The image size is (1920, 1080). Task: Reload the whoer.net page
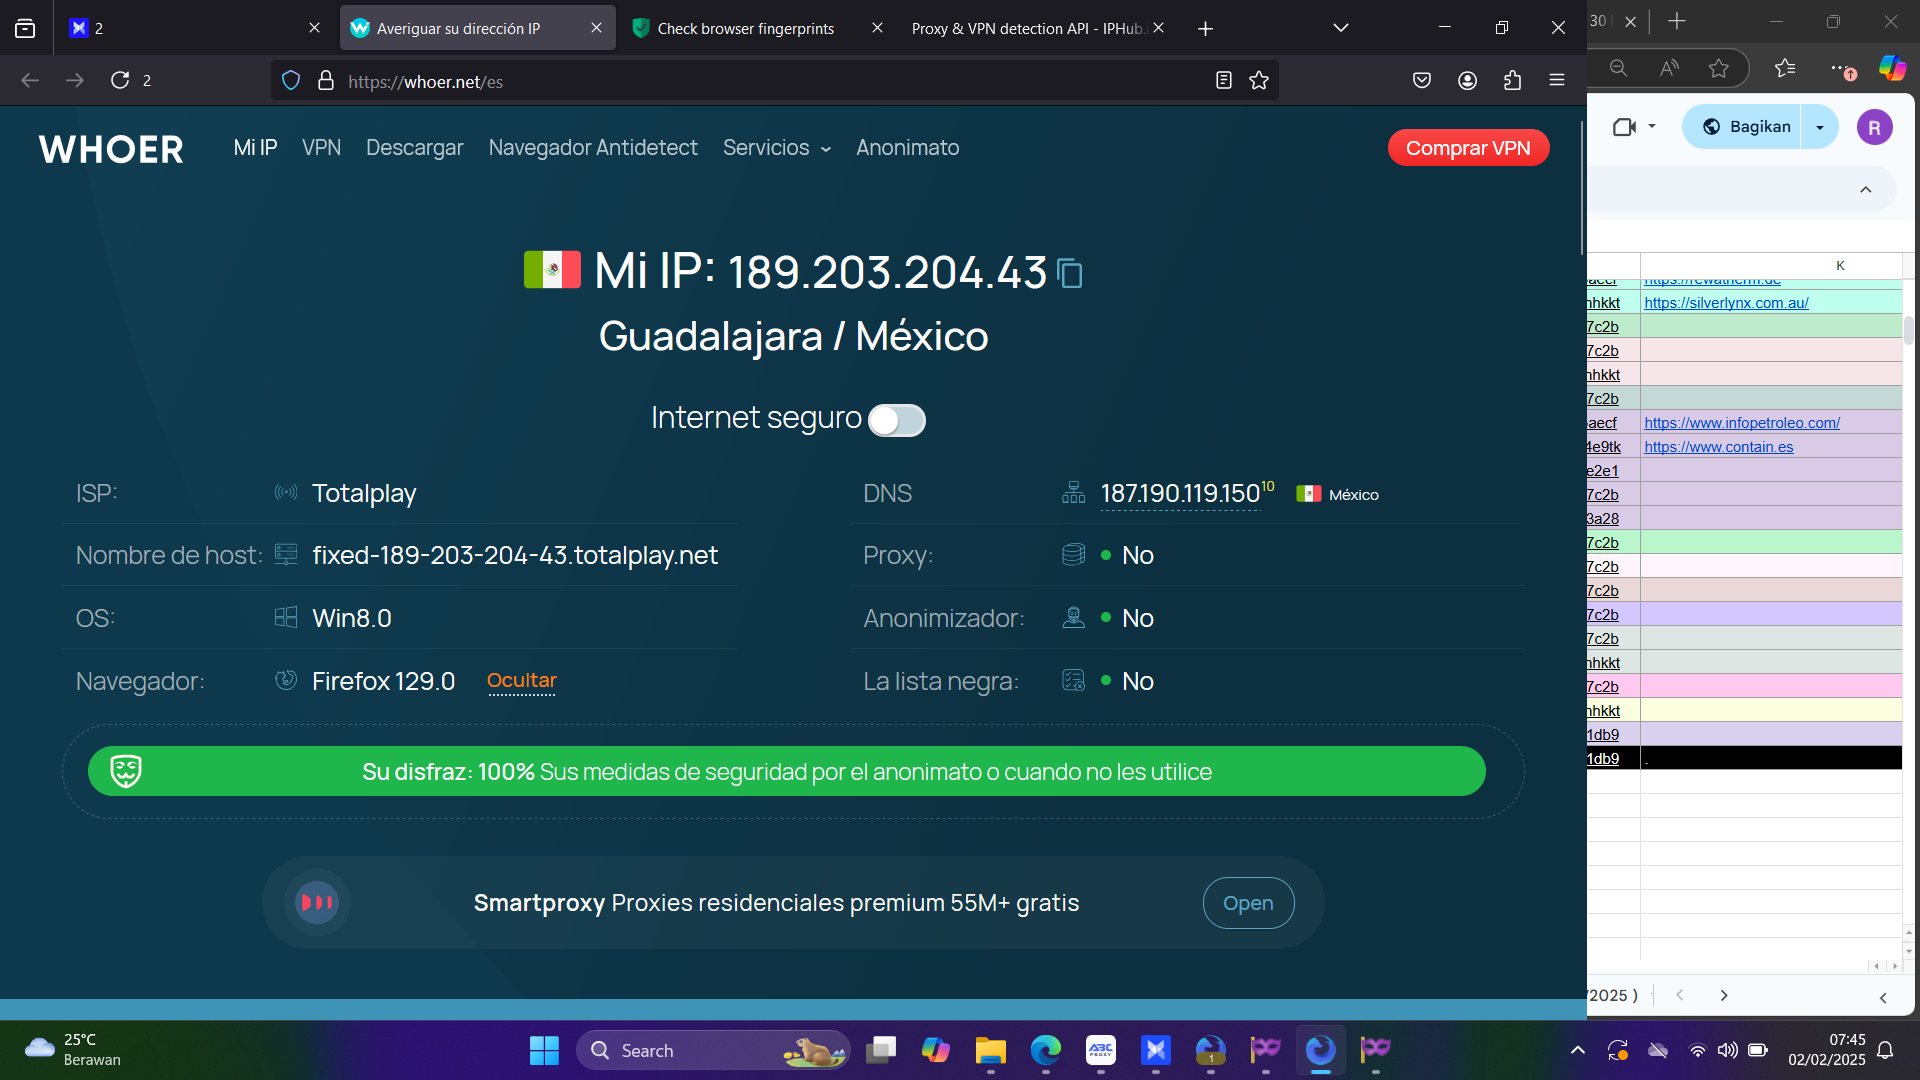[120, 81]
